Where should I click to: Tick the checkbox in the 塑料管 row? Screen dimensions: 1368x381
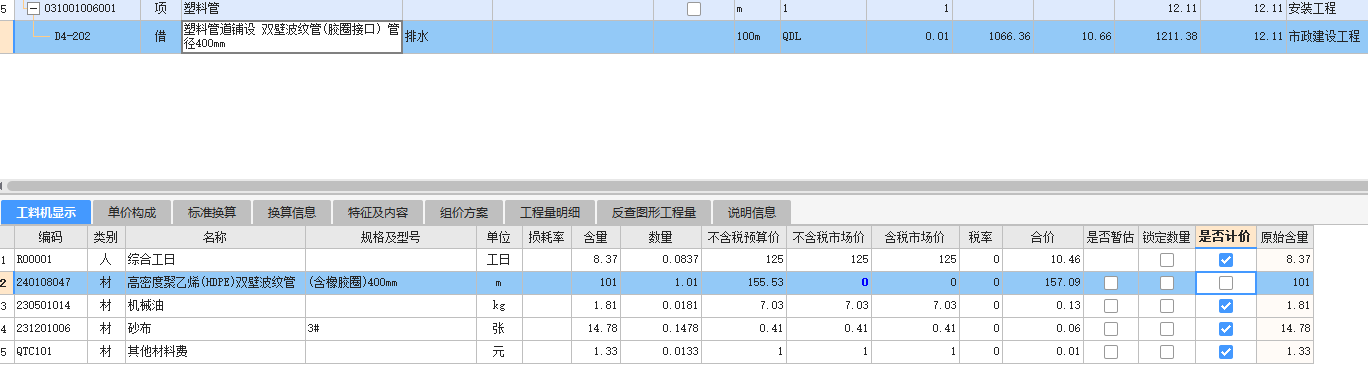pos(694,8)
